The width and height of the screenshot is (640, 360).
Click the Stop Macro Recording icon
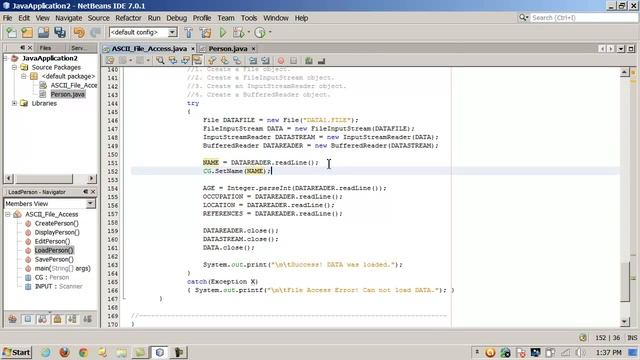pyautogui.click(x=293, y=61)
